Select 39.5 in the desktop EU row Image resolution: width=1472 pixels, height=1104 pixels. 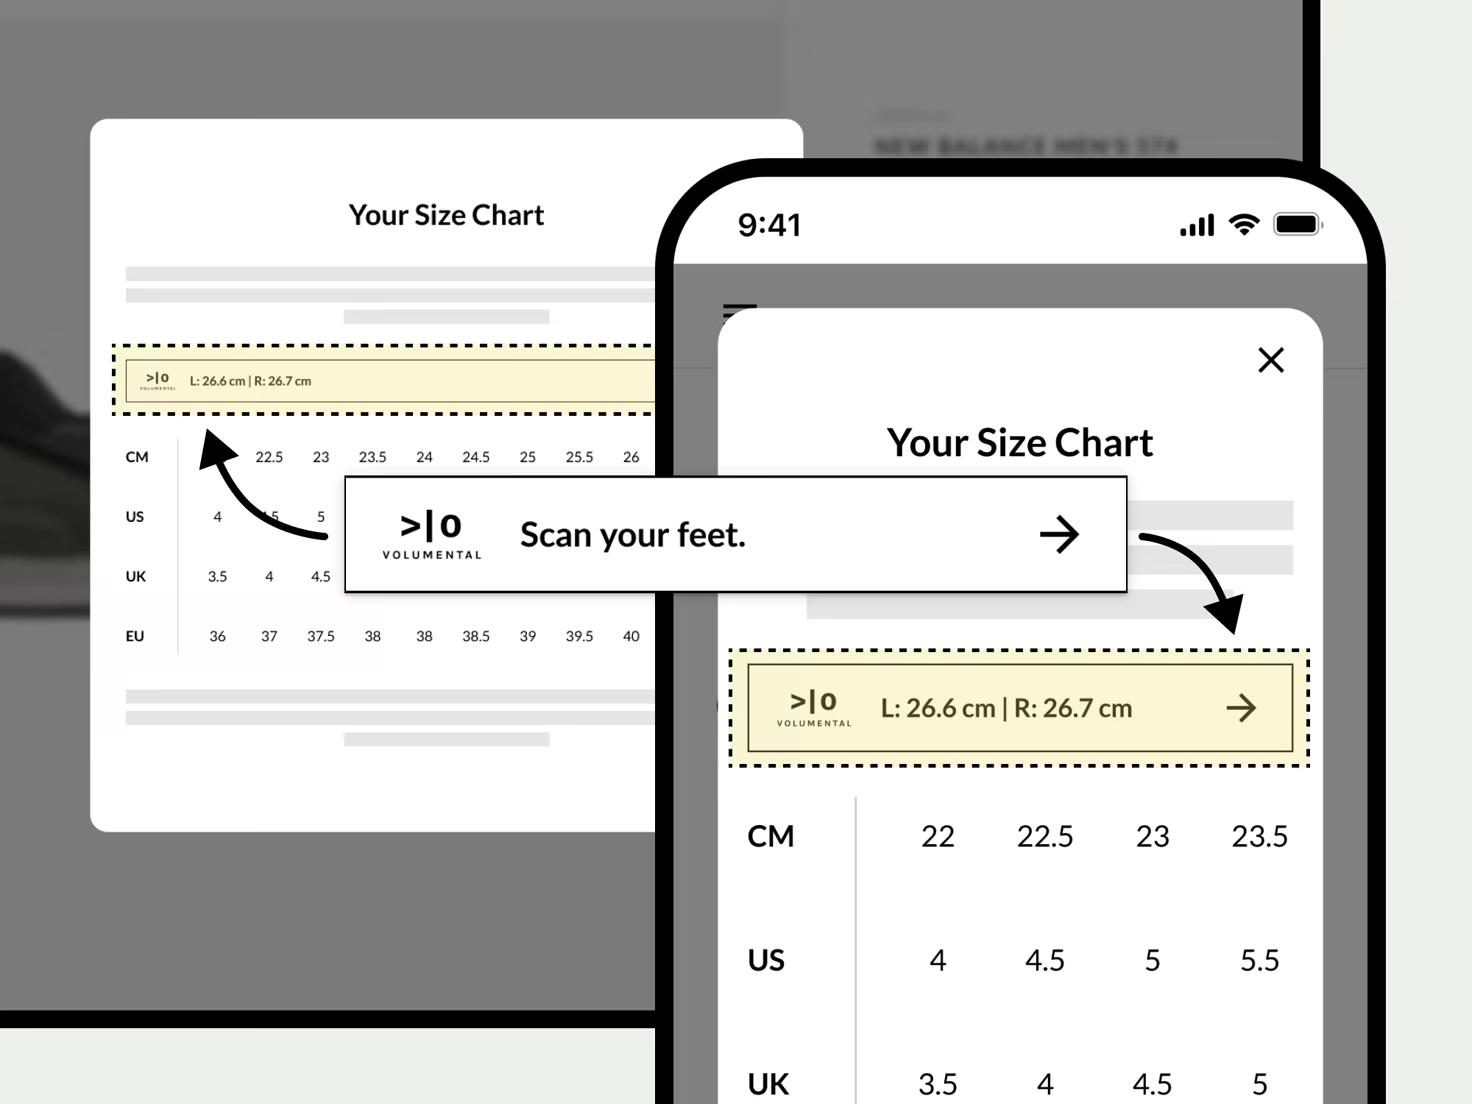click(579, 636)
